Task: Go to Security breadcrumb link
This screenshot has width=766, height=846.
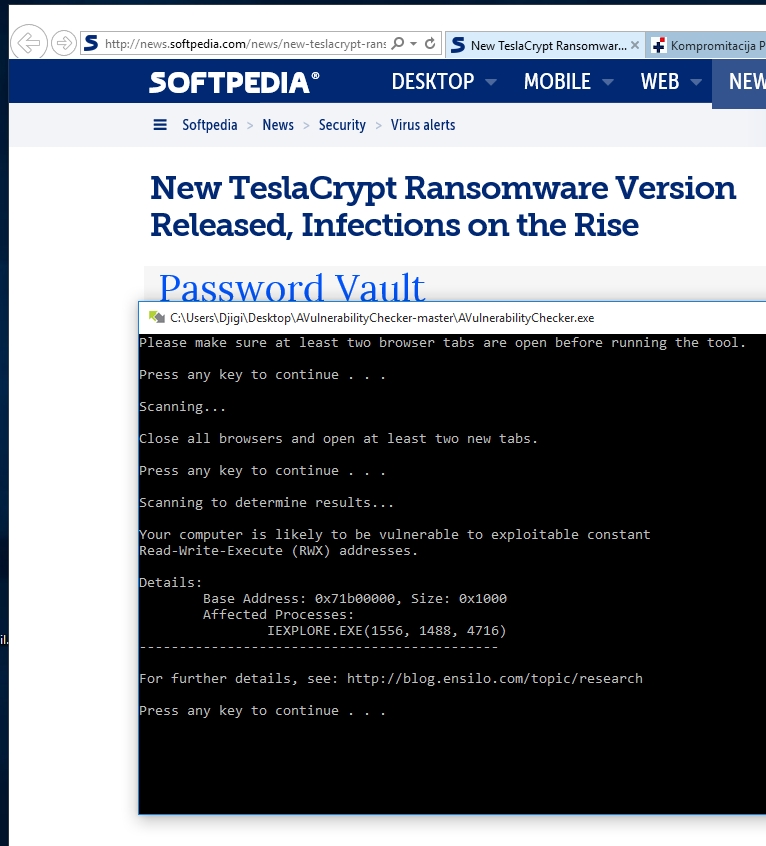Action: (x=342, y=125)
